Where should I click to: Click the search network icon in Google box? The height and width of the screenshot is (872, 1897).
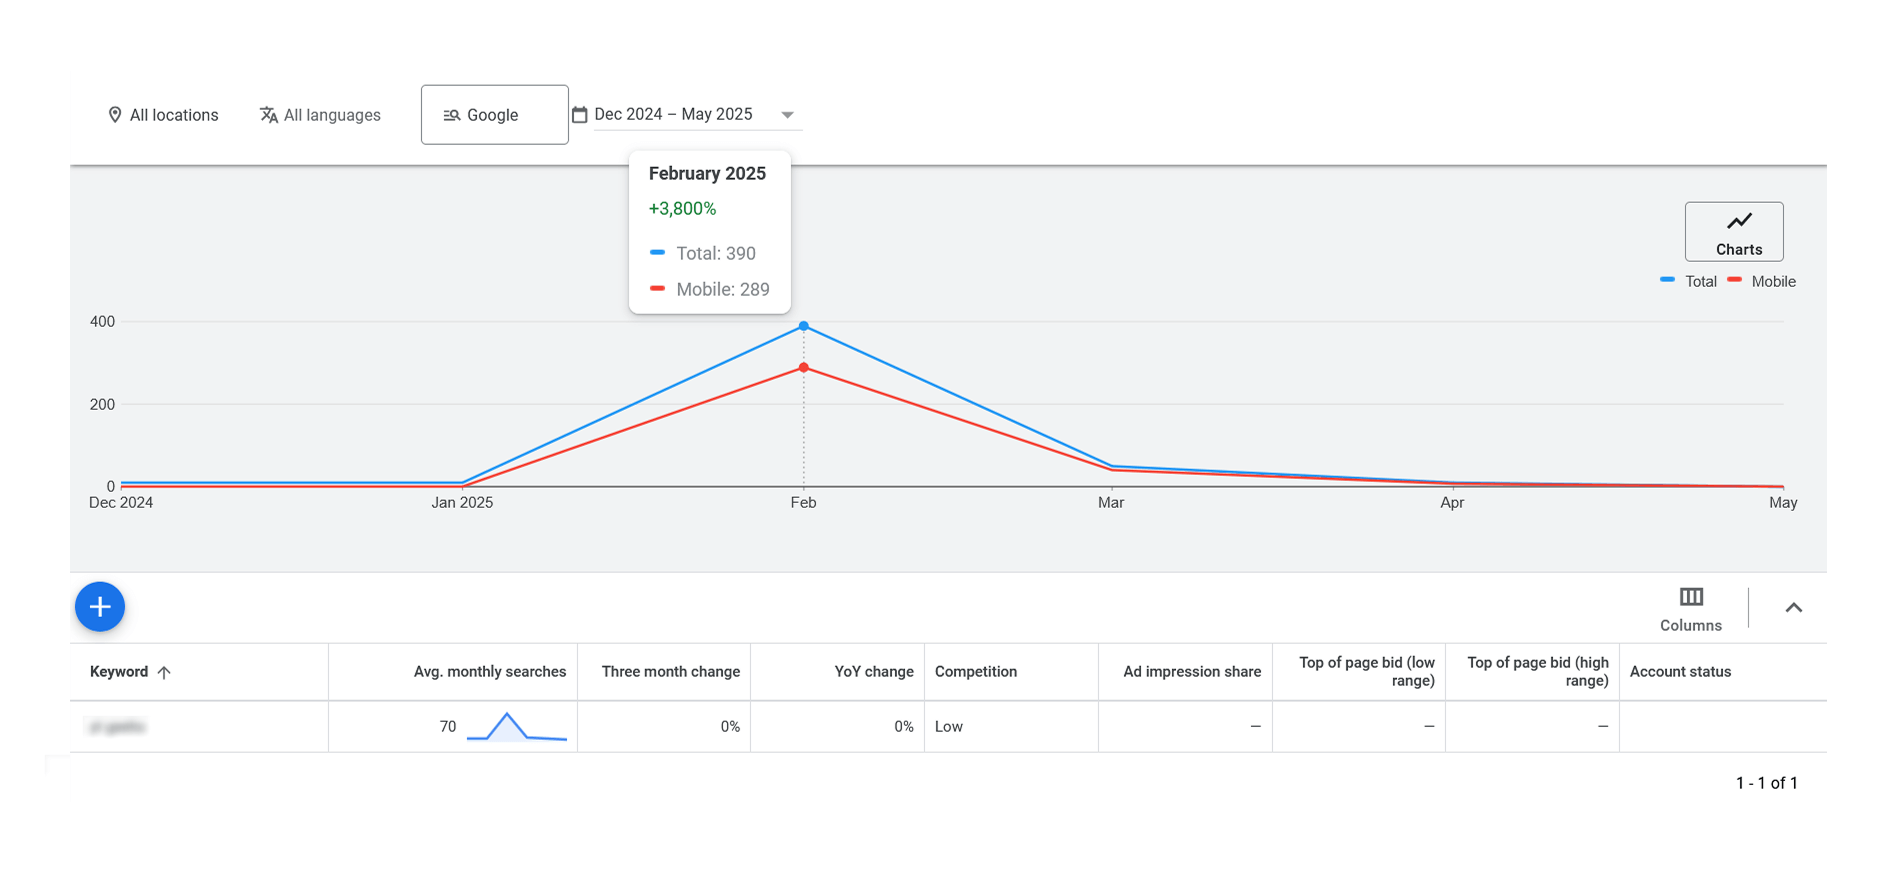click(x=452, y=115)
